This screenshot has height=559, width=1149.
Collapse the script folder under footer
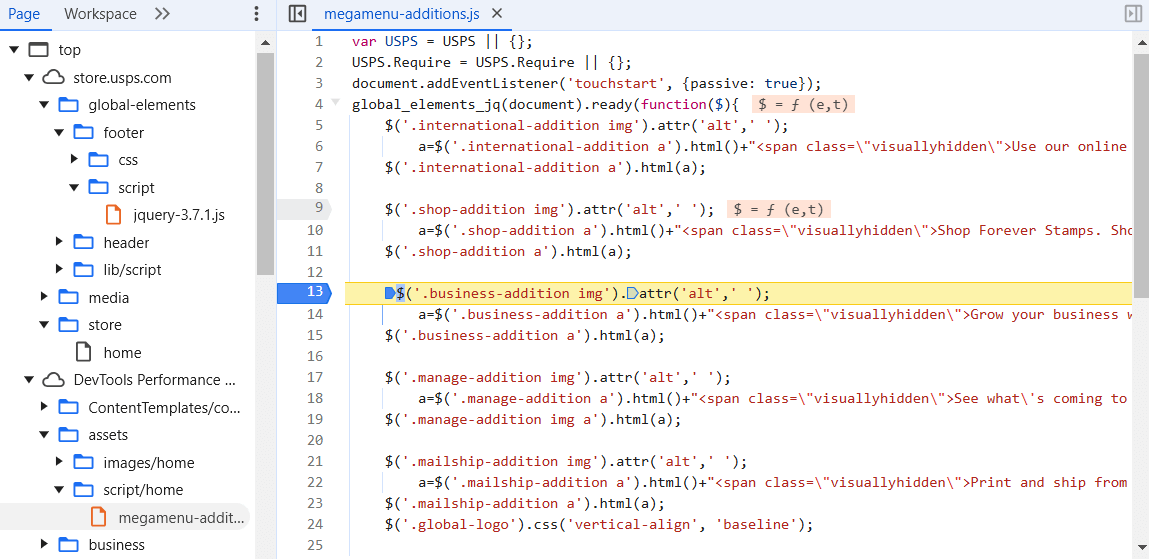[x=74, y=188]
